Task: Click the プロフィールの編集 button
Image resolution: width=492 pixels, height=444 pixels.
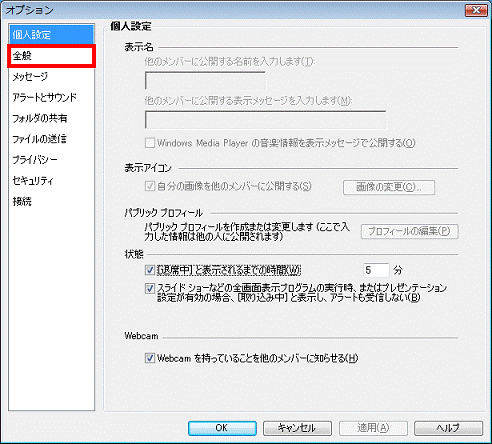Action: pyautogui.click(x=410, y=231)
